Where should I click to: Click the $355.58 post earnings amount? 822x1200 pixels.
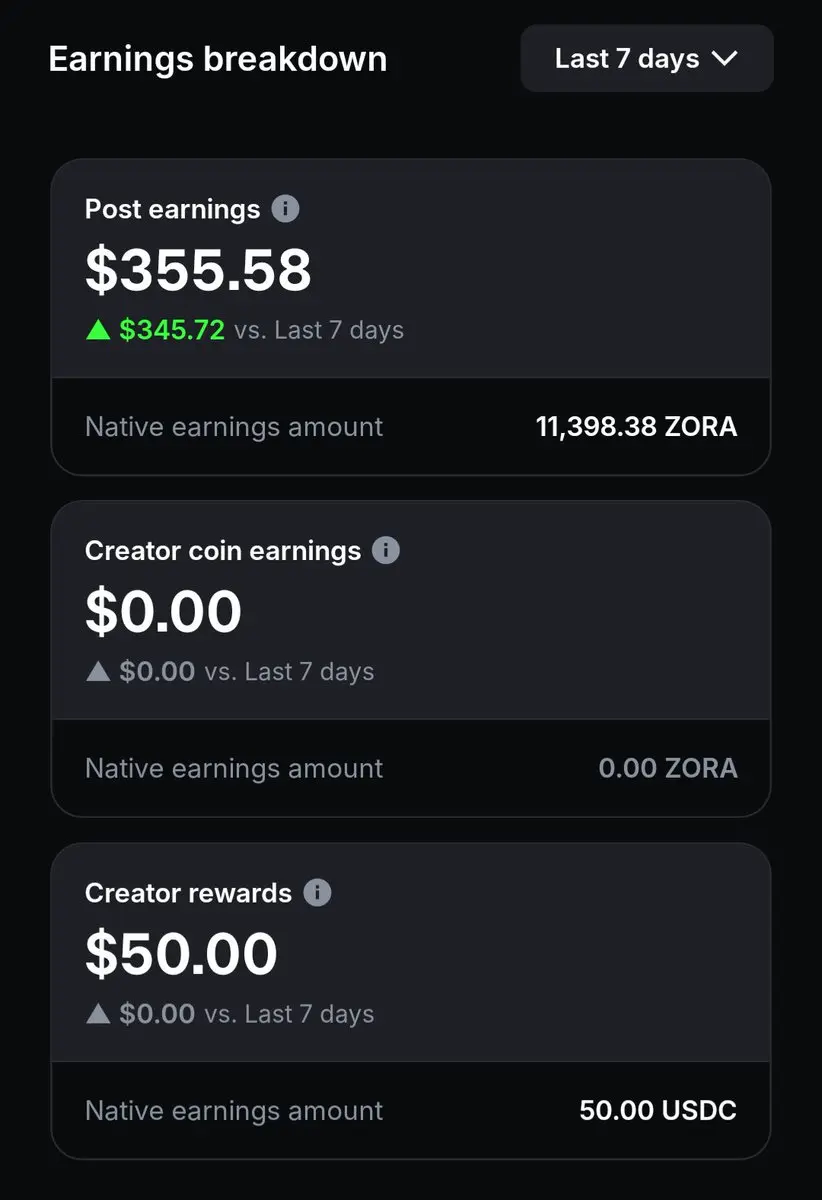[x=198, y=270]
